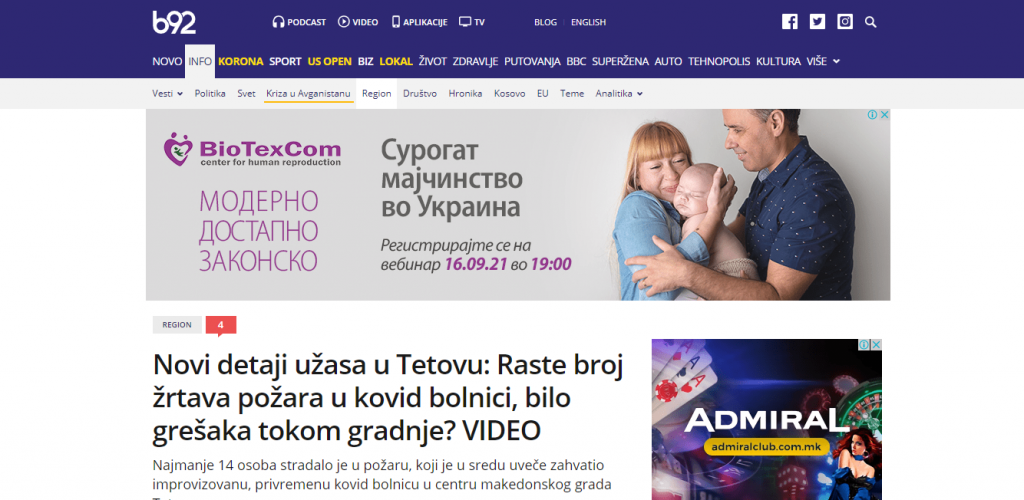Click admiralclub.com.mk link in ad
Viewport: 1024px width, 500px height.
[x=767, y=448]
